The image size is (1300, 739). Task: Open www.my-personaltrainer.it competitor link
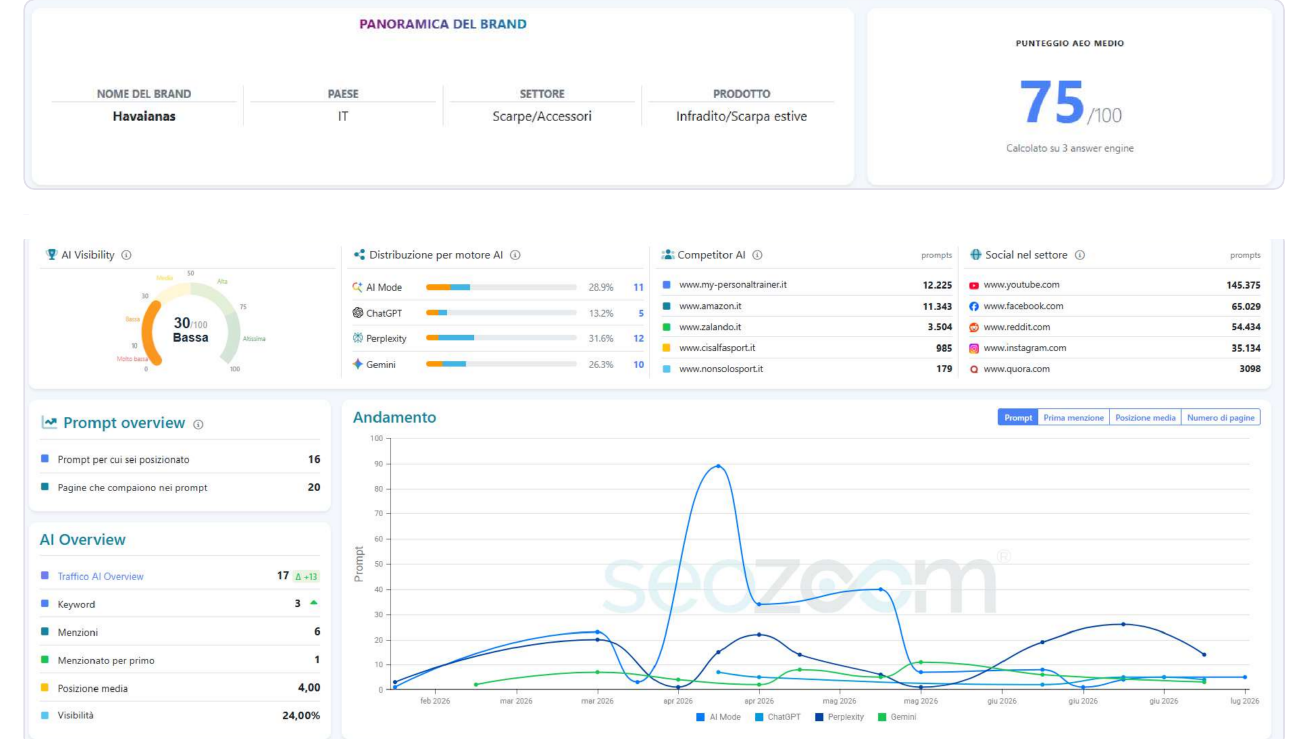[x=733, y=285]
